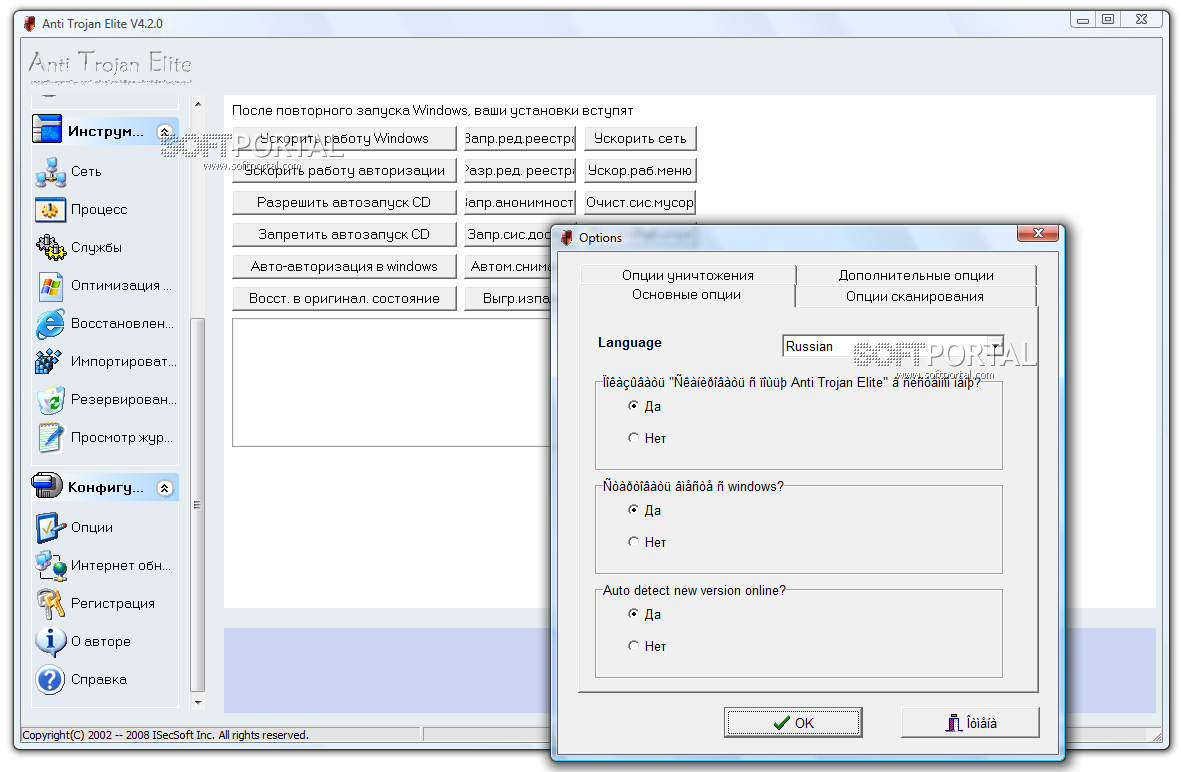The width and height of the screenshot is (1181, 772).
Task: Open the Language dropdown showing Russian
Action: (x=893, y=346)
